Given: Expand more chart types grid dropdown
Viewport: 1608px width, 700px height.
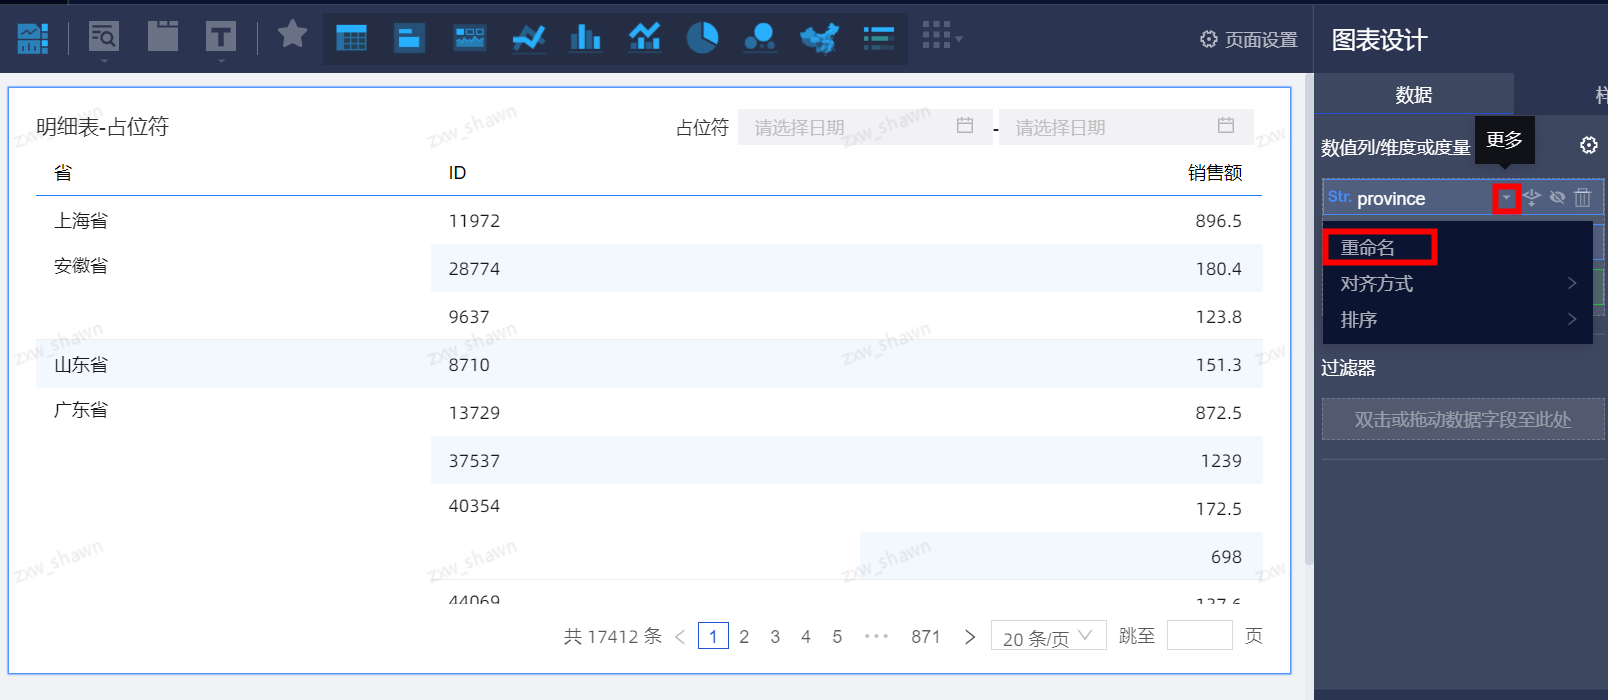Looking at the screenshot, I should (941, 38).
